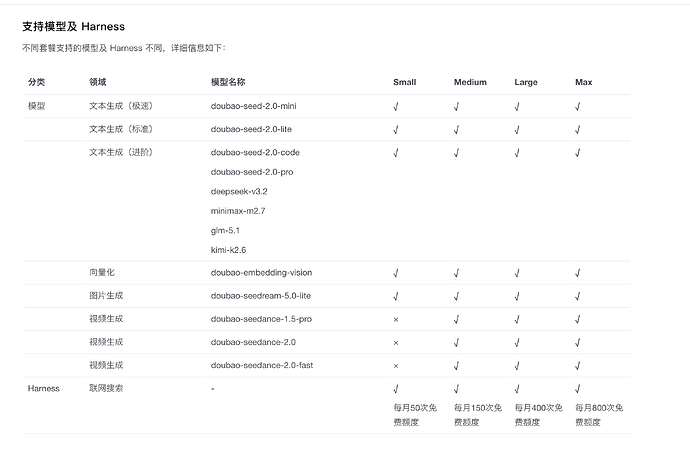Screen dimensions: 690x462
Task: Click the Small column header
Action: point(404,82)
